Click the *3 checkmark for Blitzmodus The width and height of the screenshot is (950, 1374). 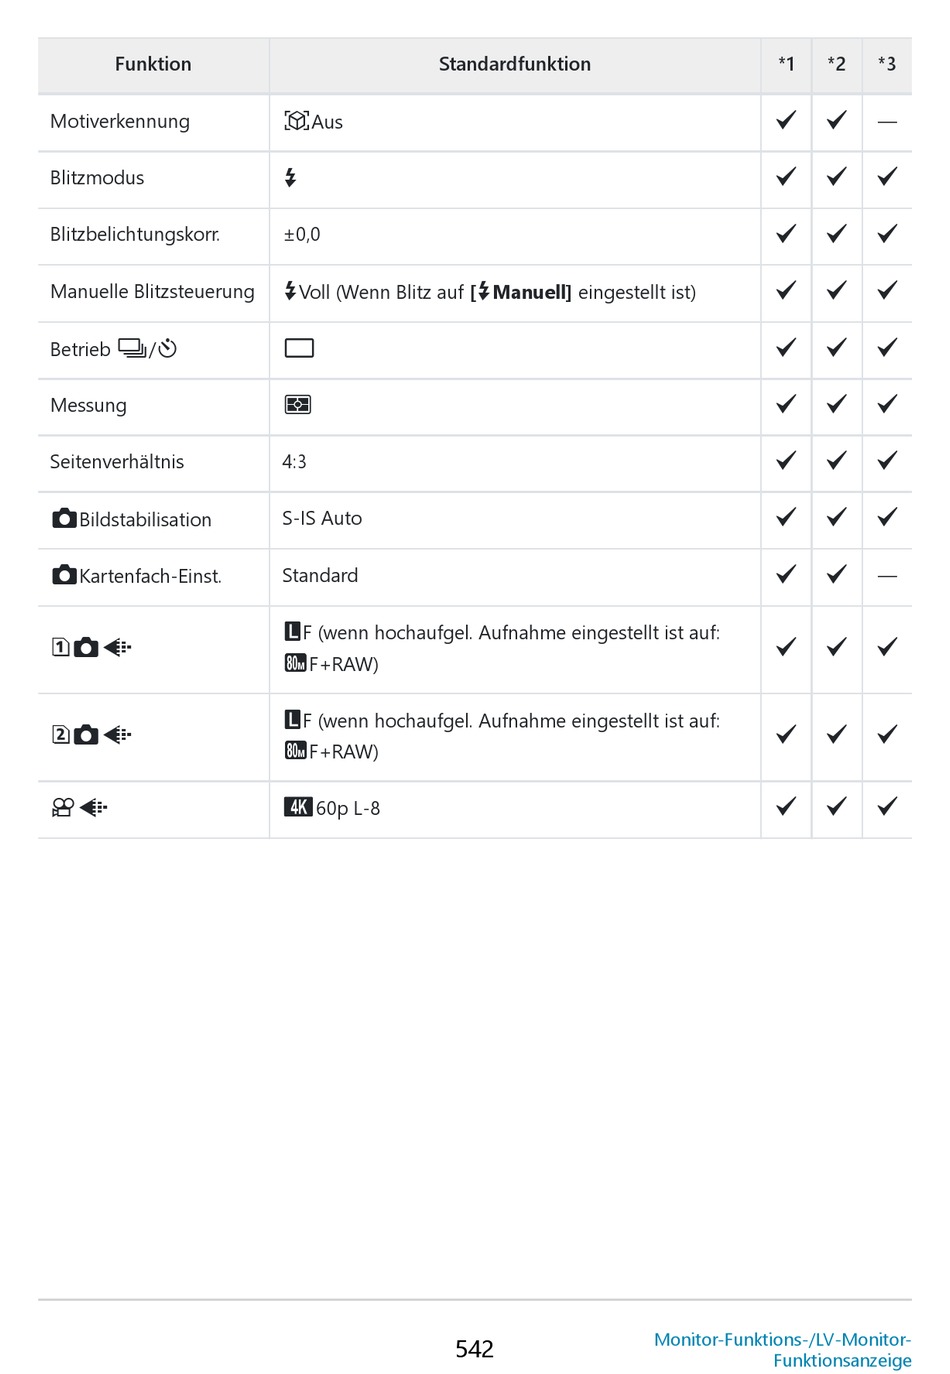887,178
